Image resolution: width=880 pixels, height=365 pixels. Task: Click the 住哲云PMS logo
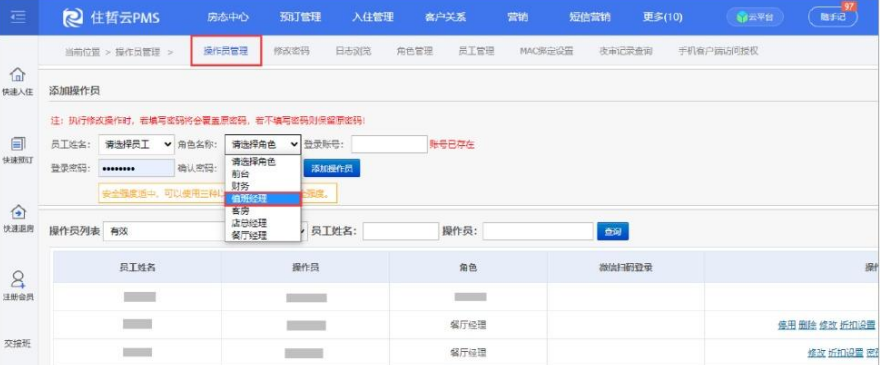click(x=112, y=17)
